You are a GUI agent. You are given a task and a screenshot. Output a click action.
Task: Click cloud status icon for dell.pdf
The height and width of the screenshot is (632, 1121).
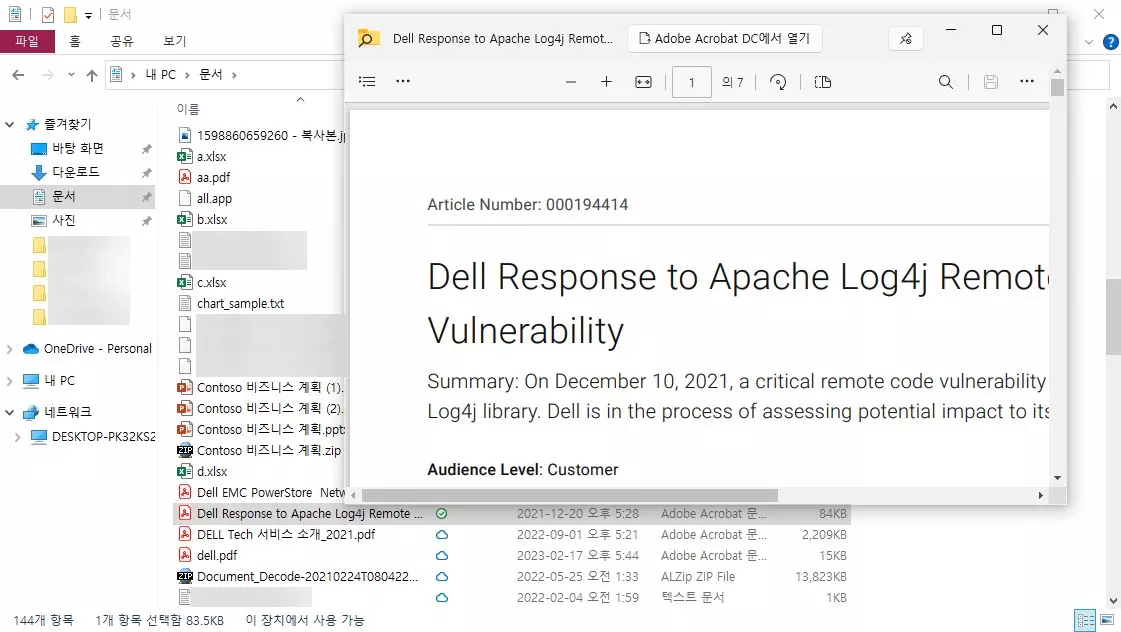click(442, 556)
